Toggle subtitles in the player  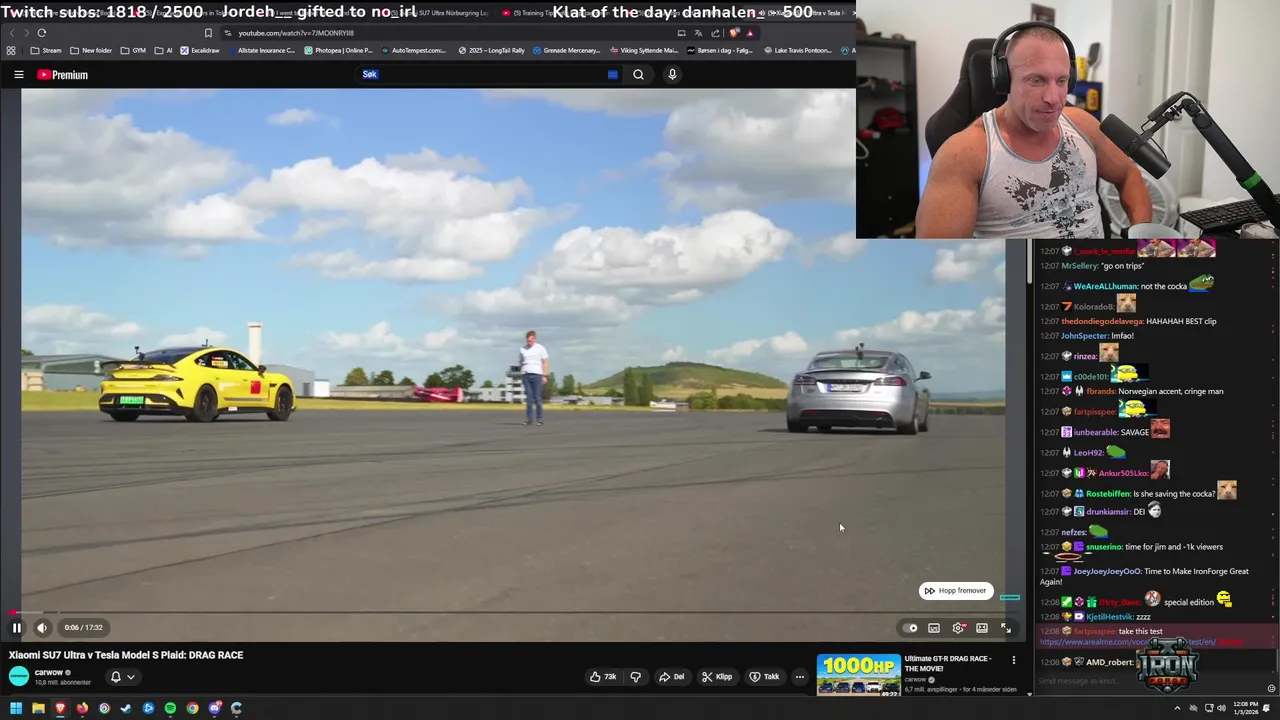(x=934, y=628)
